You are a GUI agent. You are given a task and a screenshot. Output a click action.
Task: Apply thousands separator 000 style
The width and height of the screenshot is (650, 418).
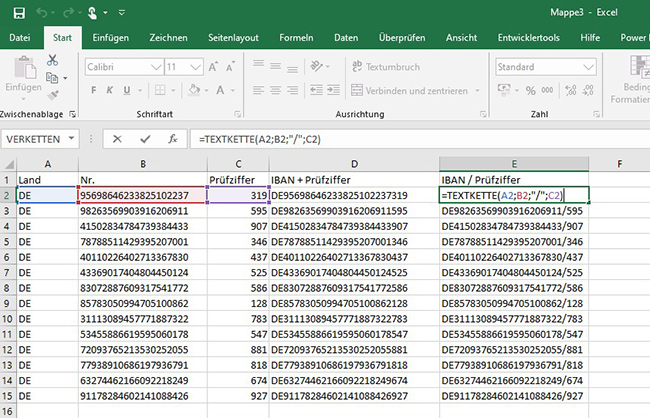[547, 90]
